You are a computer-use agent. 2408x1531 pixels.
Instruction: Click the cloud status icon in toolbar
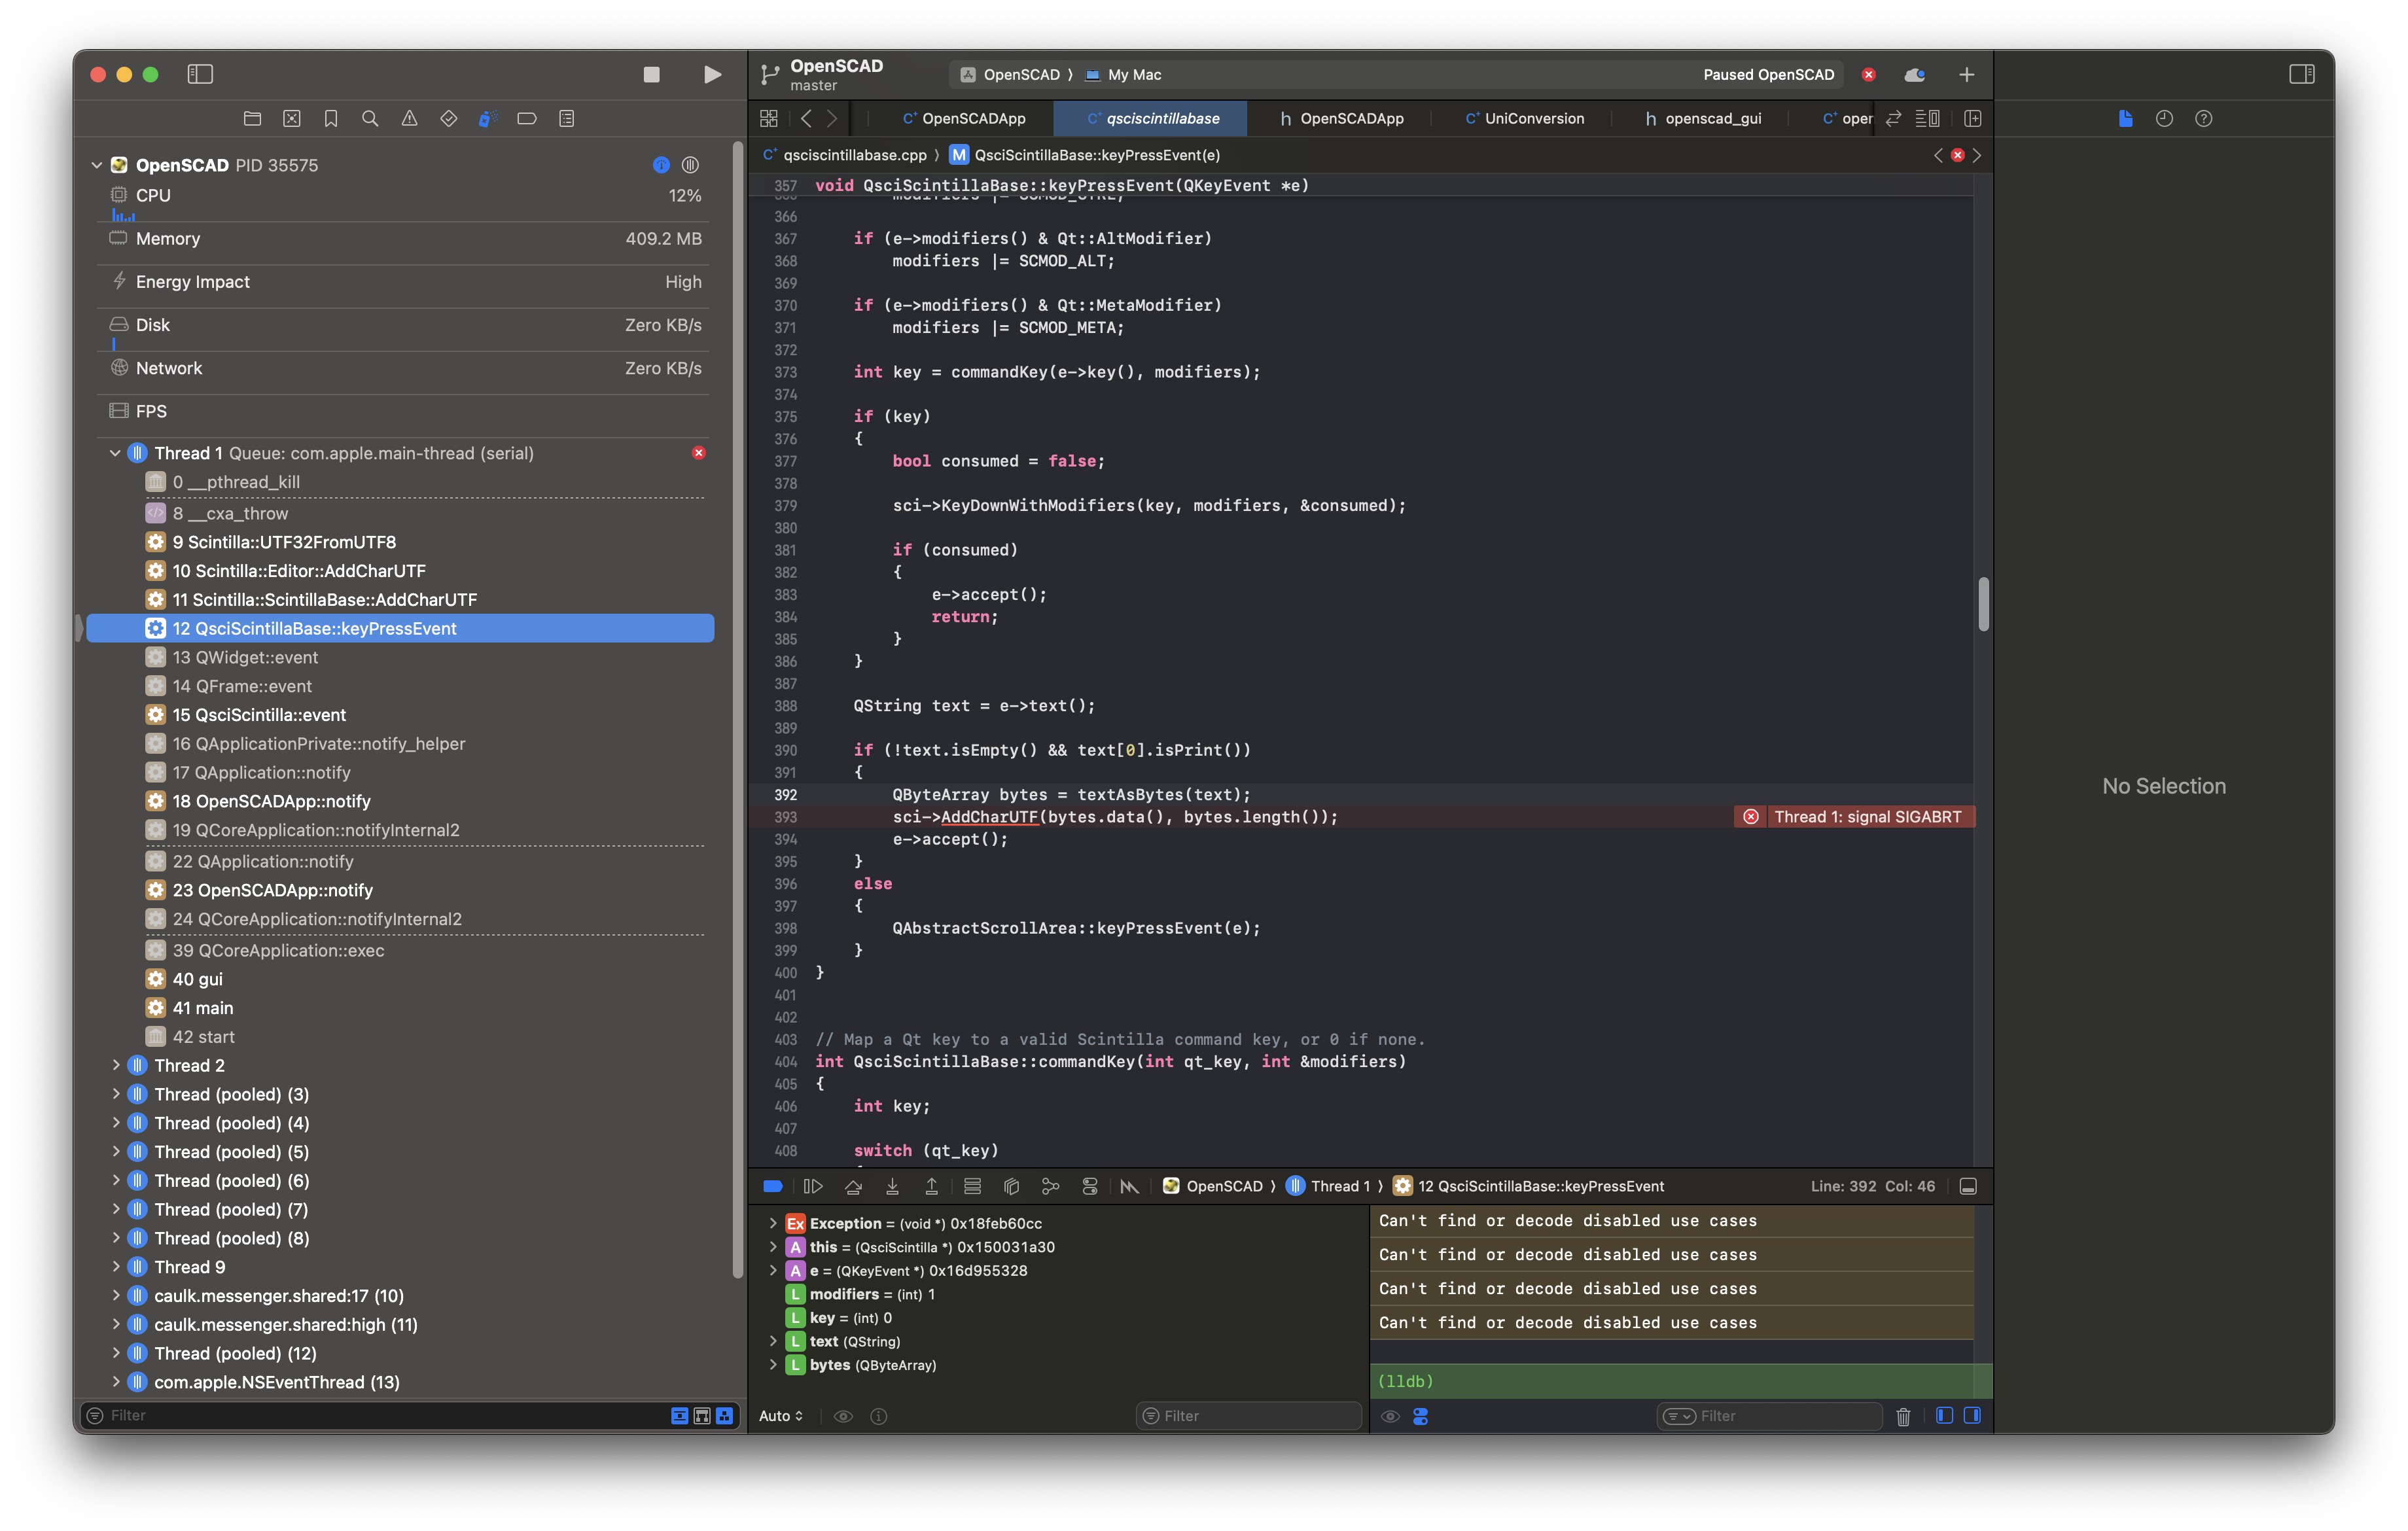pyautogui.click(x=1914, y=74)
